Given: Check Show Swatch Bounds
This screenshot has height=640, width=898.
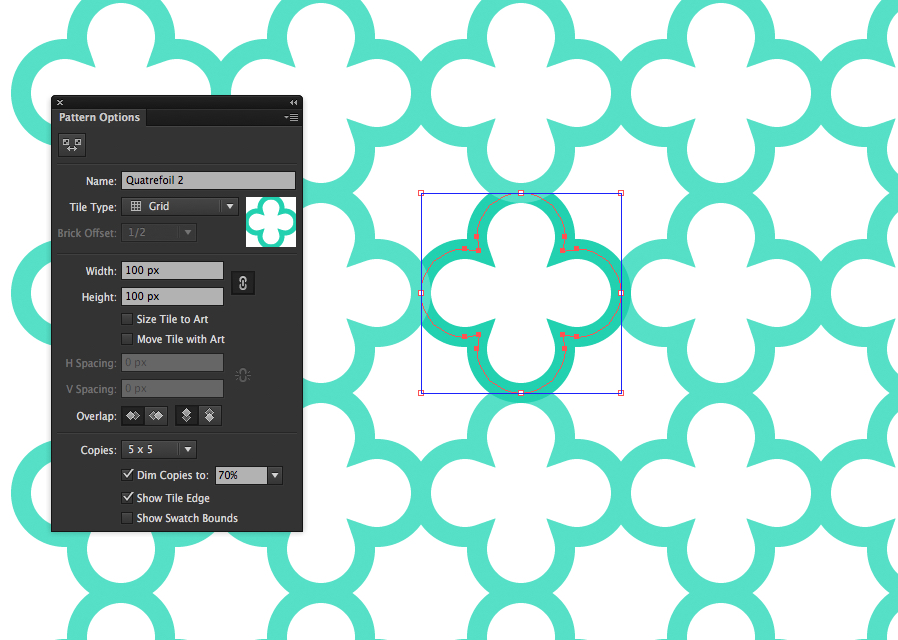Looking at the screenshot, I should coord(127,518).
